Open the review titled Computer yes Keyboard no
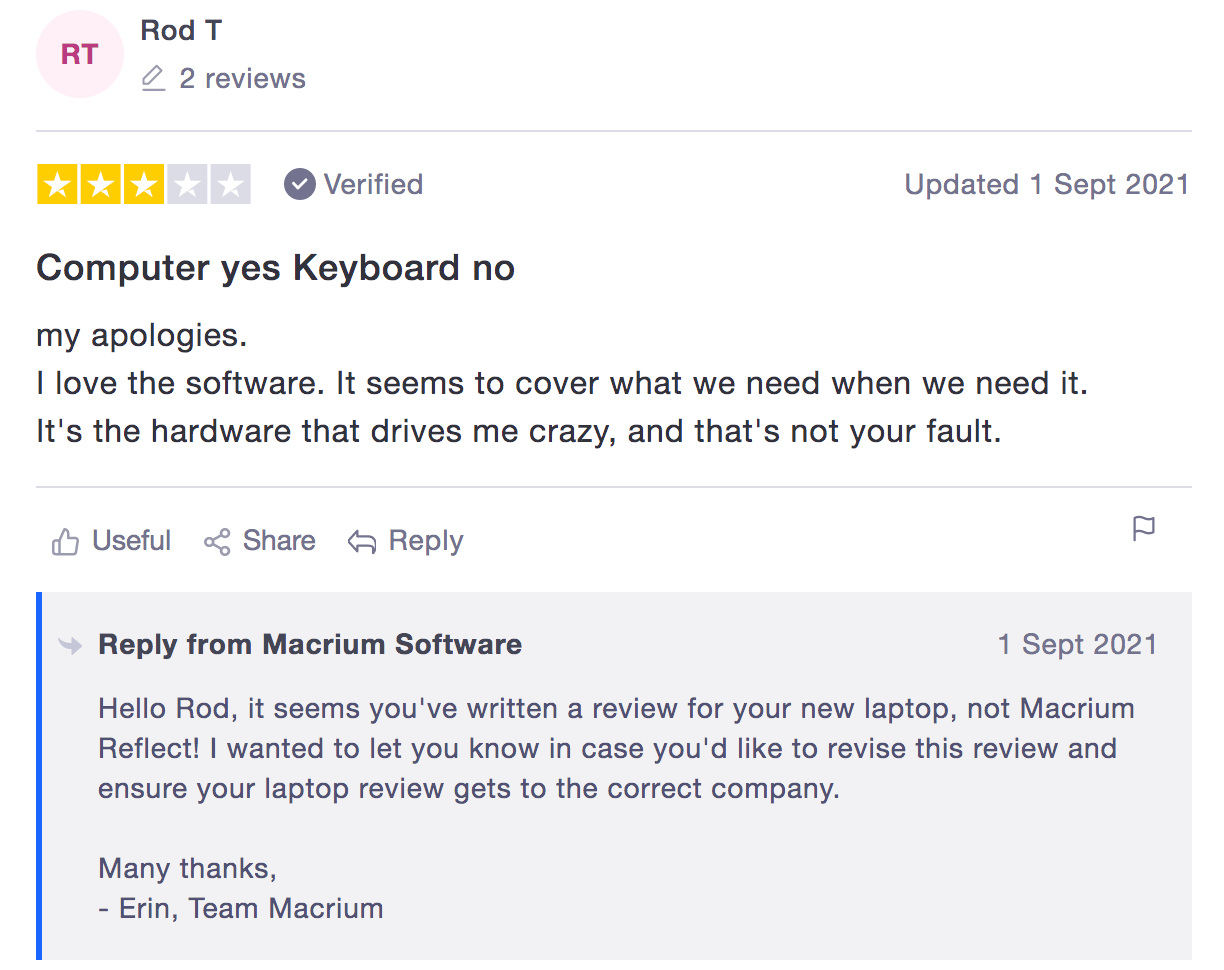 tap(275, 268)
